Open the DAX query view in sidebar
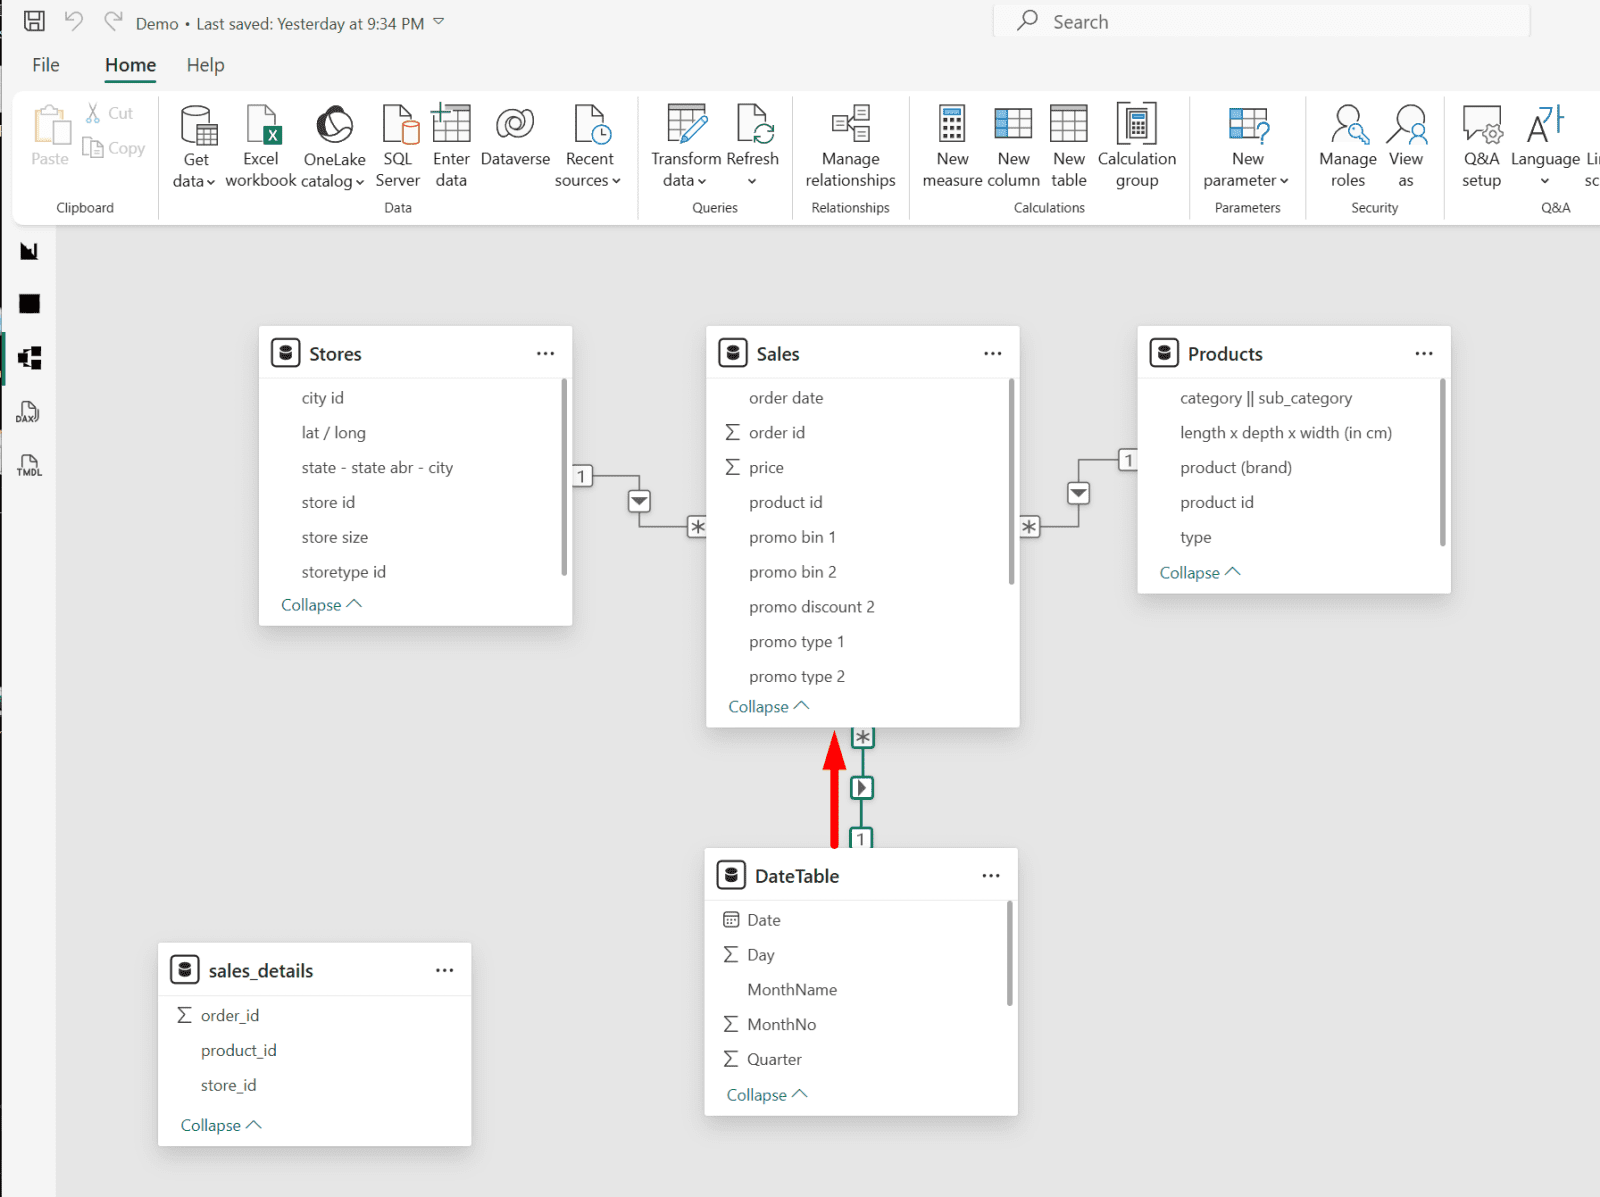Image resolution: width=1600 pixels, height=1197 pixels. (28, 412)
